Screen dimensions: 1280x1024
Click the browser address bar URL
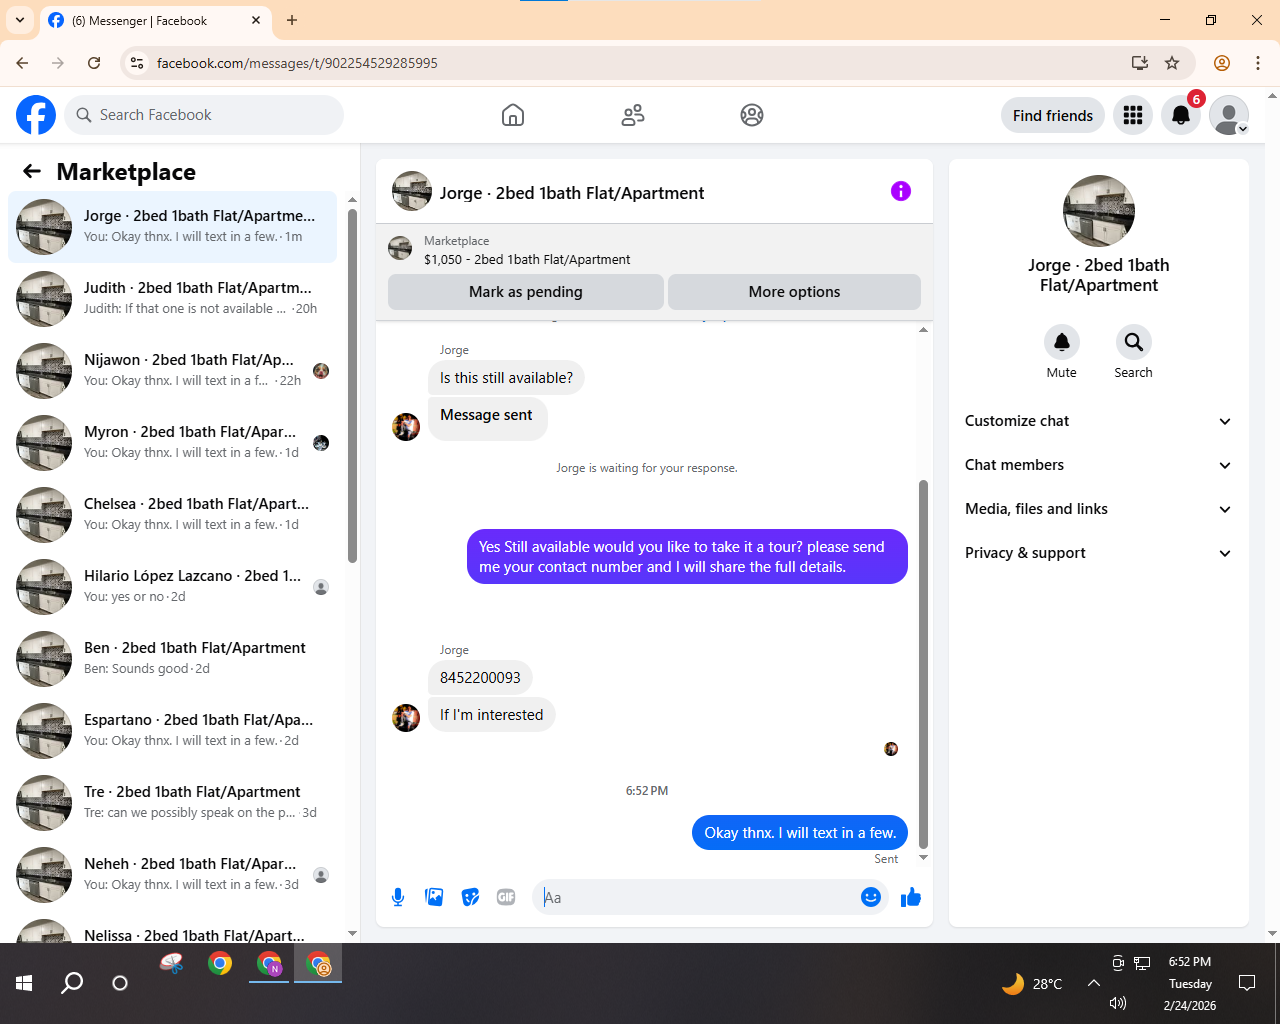coord(297,63)
